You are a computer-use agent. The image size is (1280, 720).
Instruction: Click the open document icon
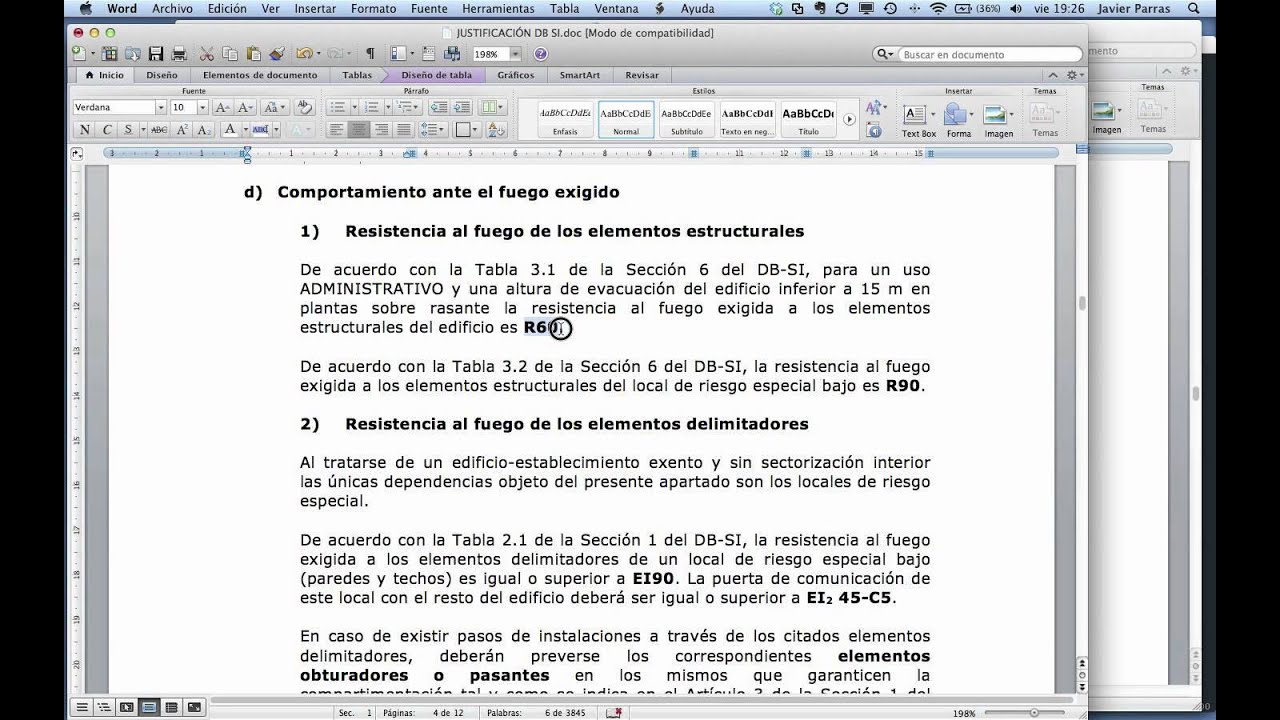(x=132, y=54)
